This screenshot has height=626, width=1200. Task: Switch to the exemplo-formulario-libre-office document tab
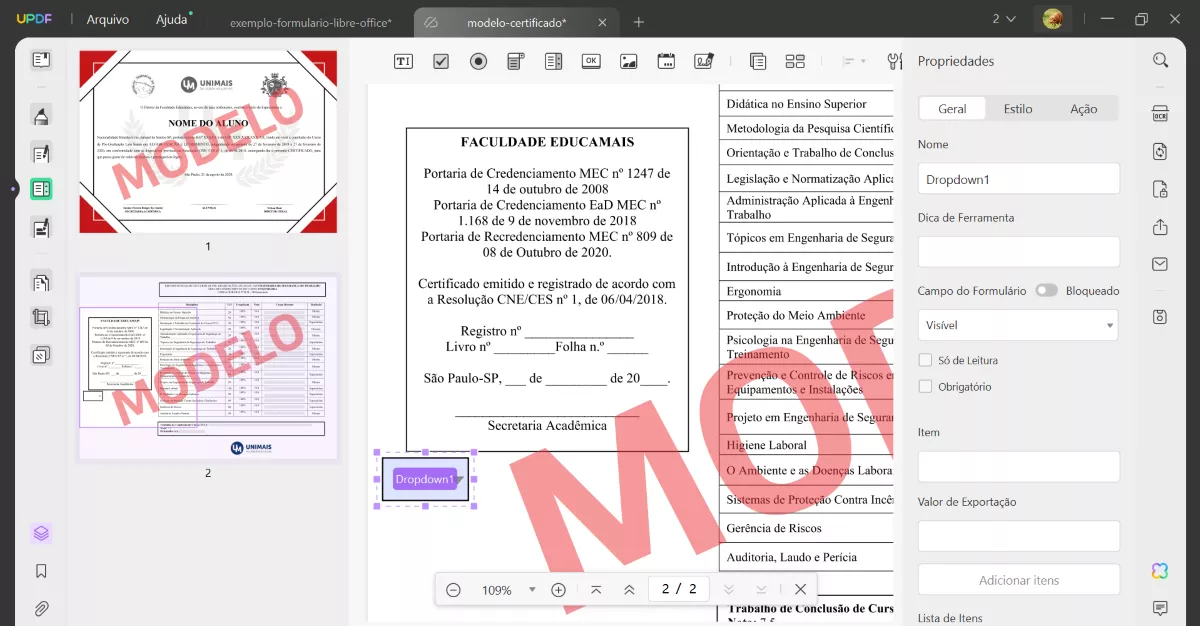pyautogui.click(x=310, y=21)
